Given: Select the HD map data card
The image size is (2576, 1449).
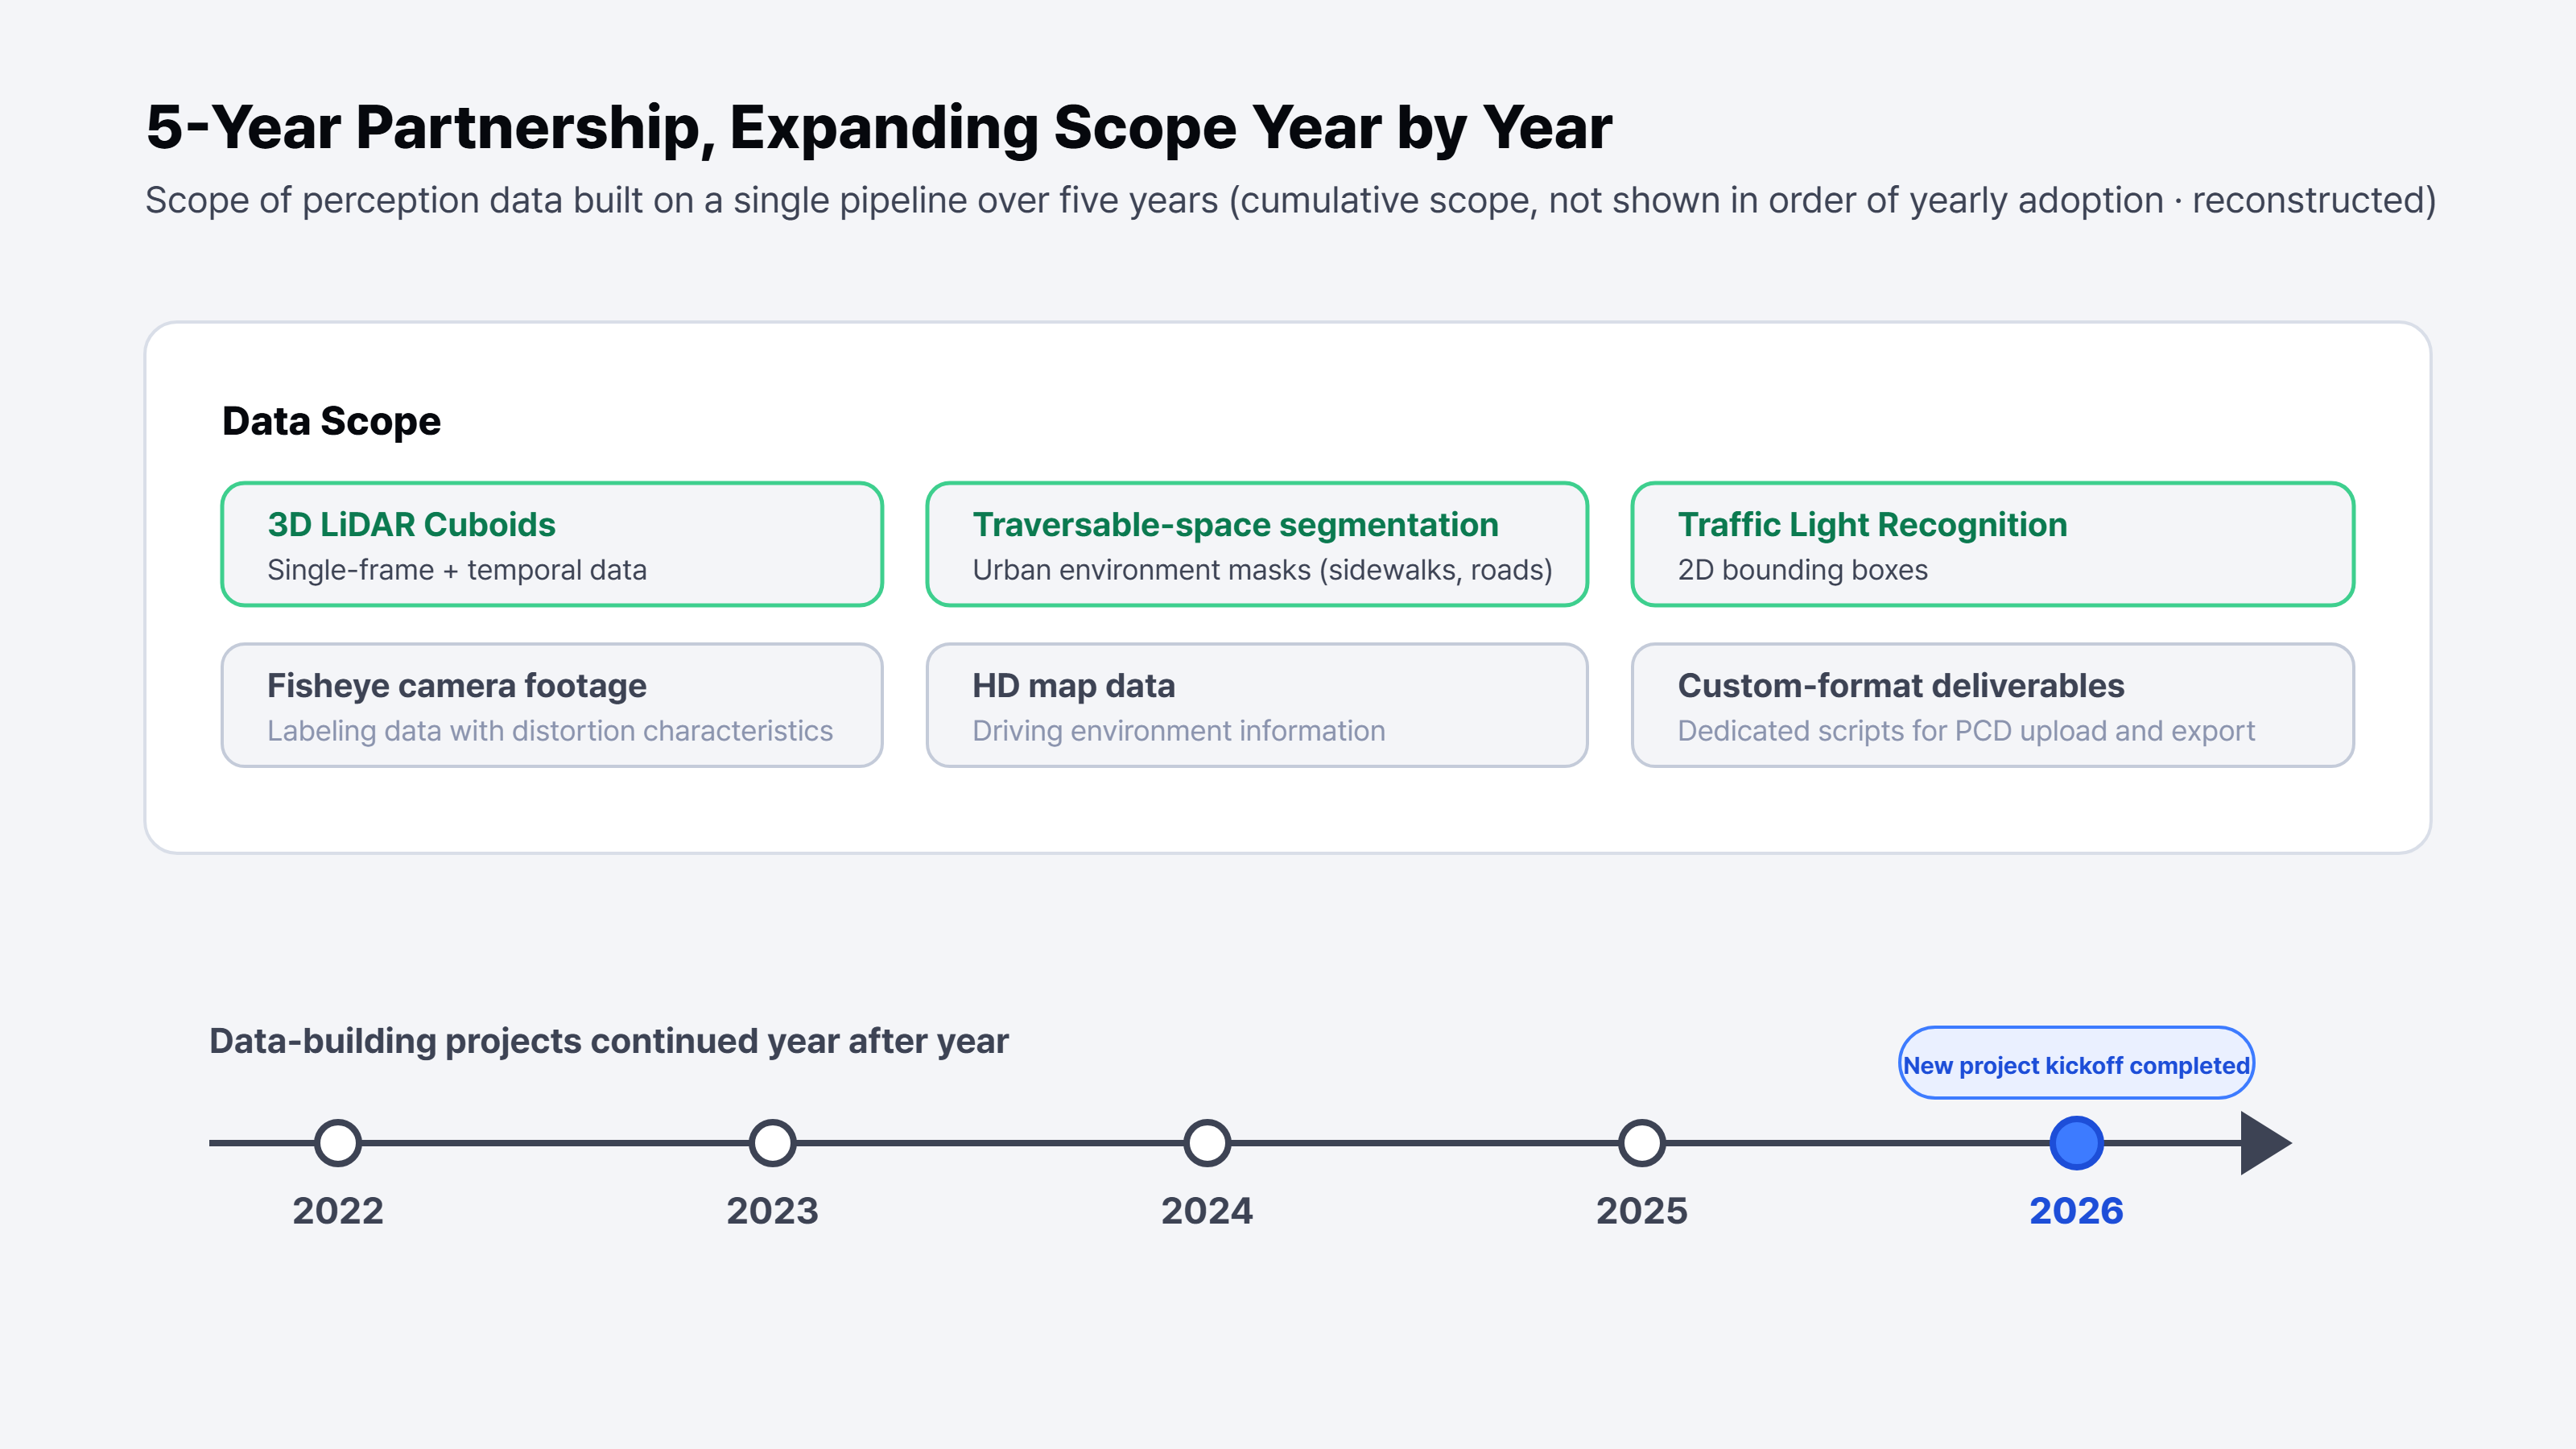Looking at the screenshot, I should coord(1257,705).
